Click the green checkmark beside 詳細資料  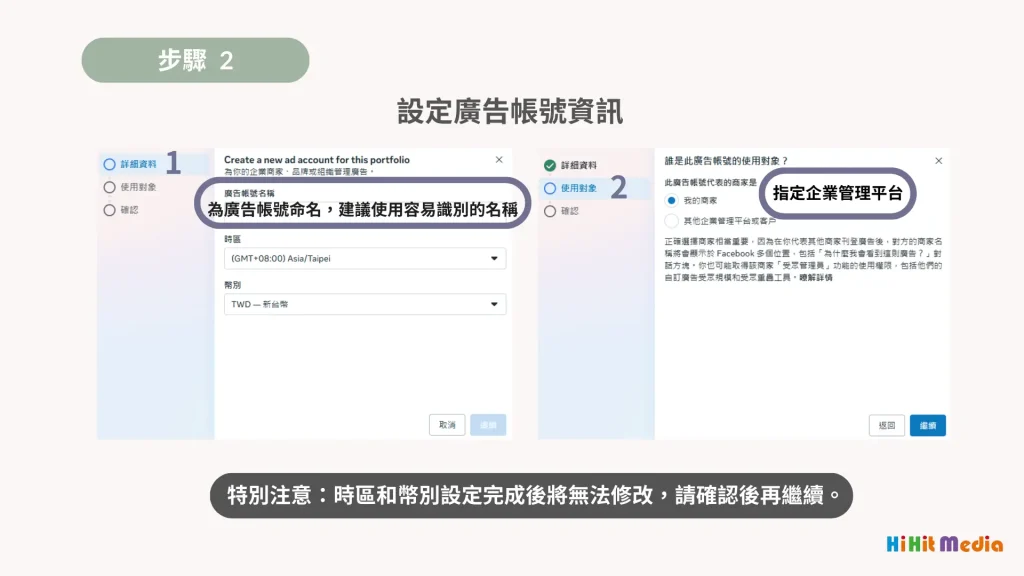549,165
